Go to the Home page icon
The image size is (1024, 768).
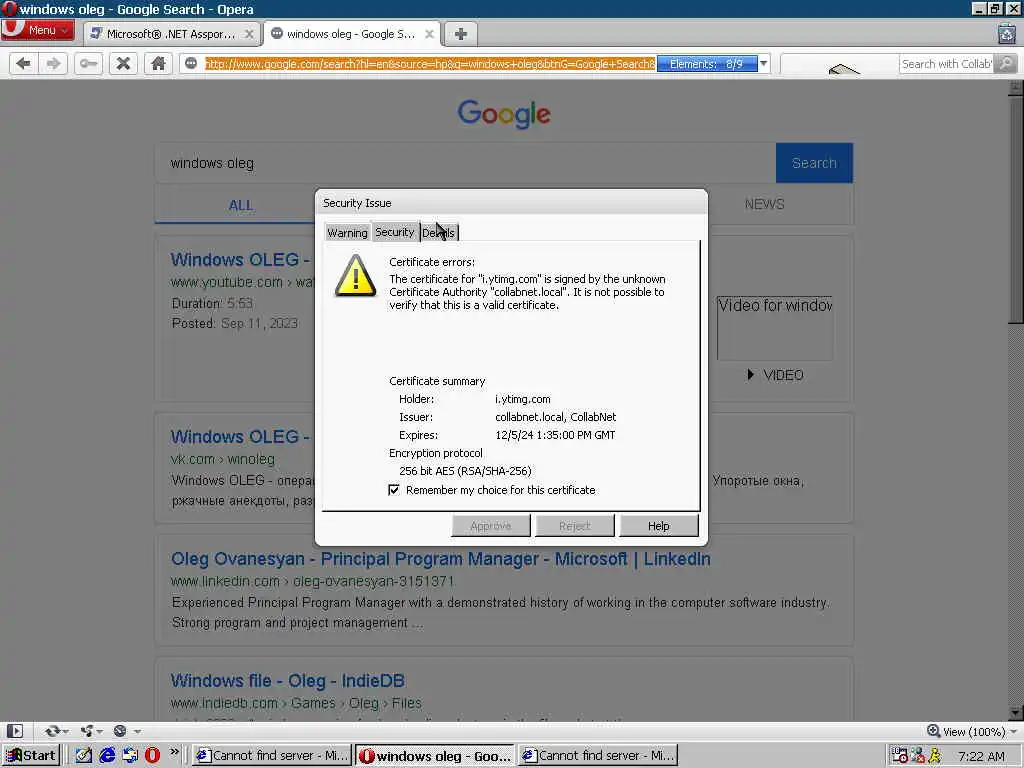click(x=158, y=63)
